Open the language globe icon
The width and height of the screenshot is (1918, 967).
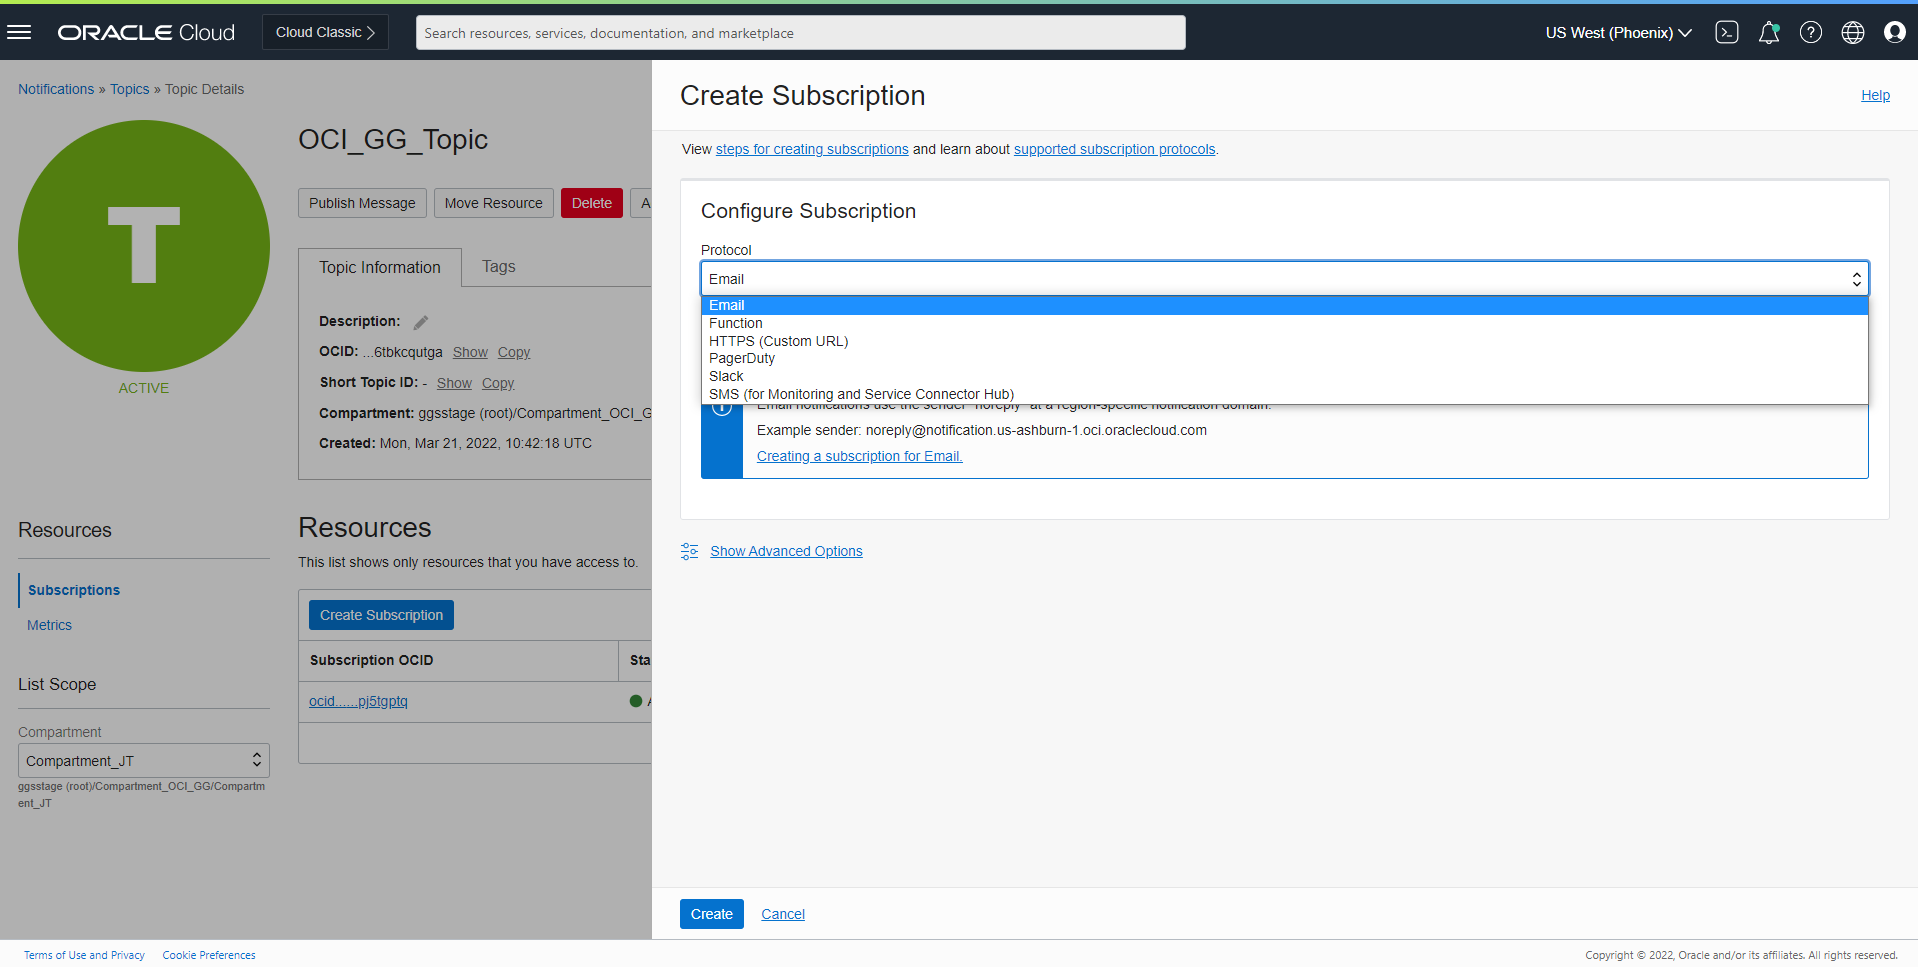pos(1853,32)
